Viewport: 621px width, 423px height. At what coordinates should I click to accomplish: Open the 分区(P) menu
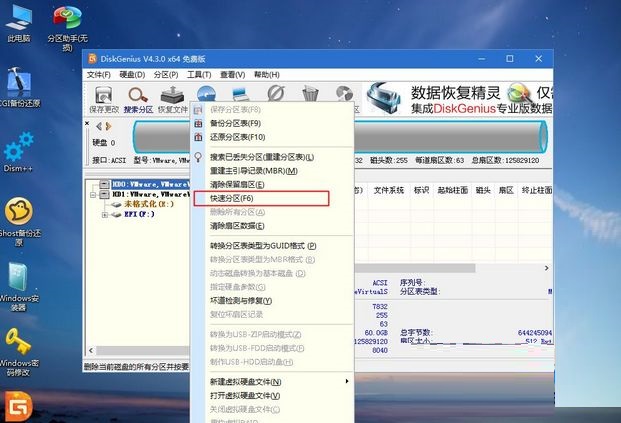tap(166, 74)
